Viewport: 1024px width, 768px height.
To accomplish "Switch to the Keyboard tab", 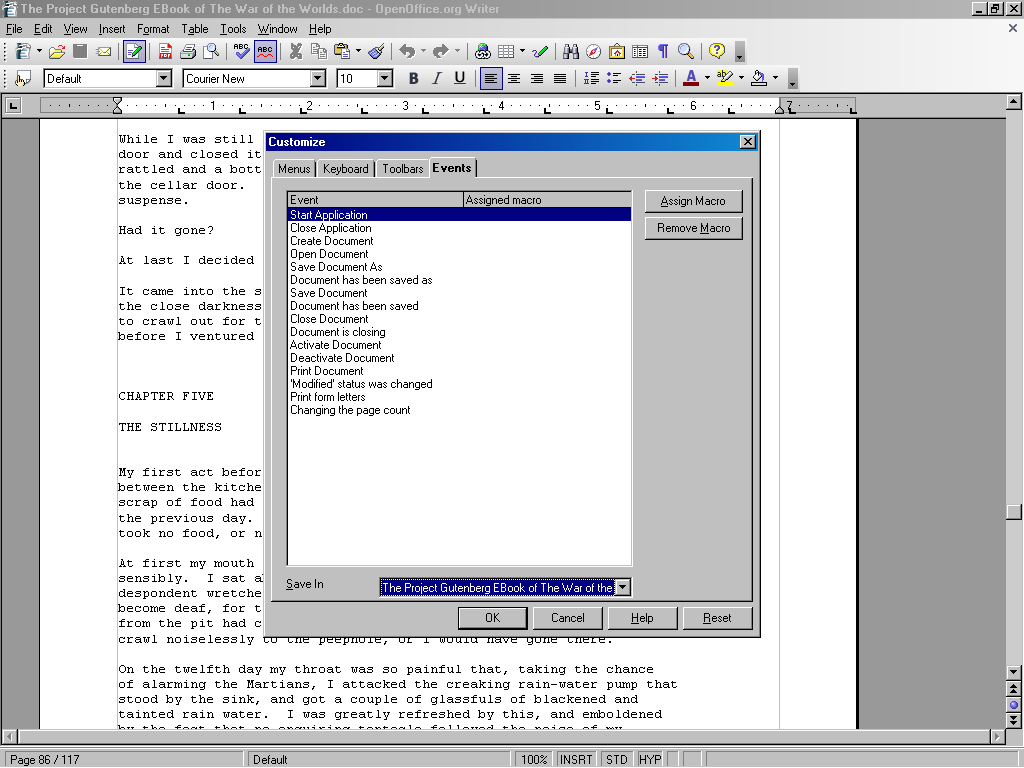I will [x=346, y=169].
